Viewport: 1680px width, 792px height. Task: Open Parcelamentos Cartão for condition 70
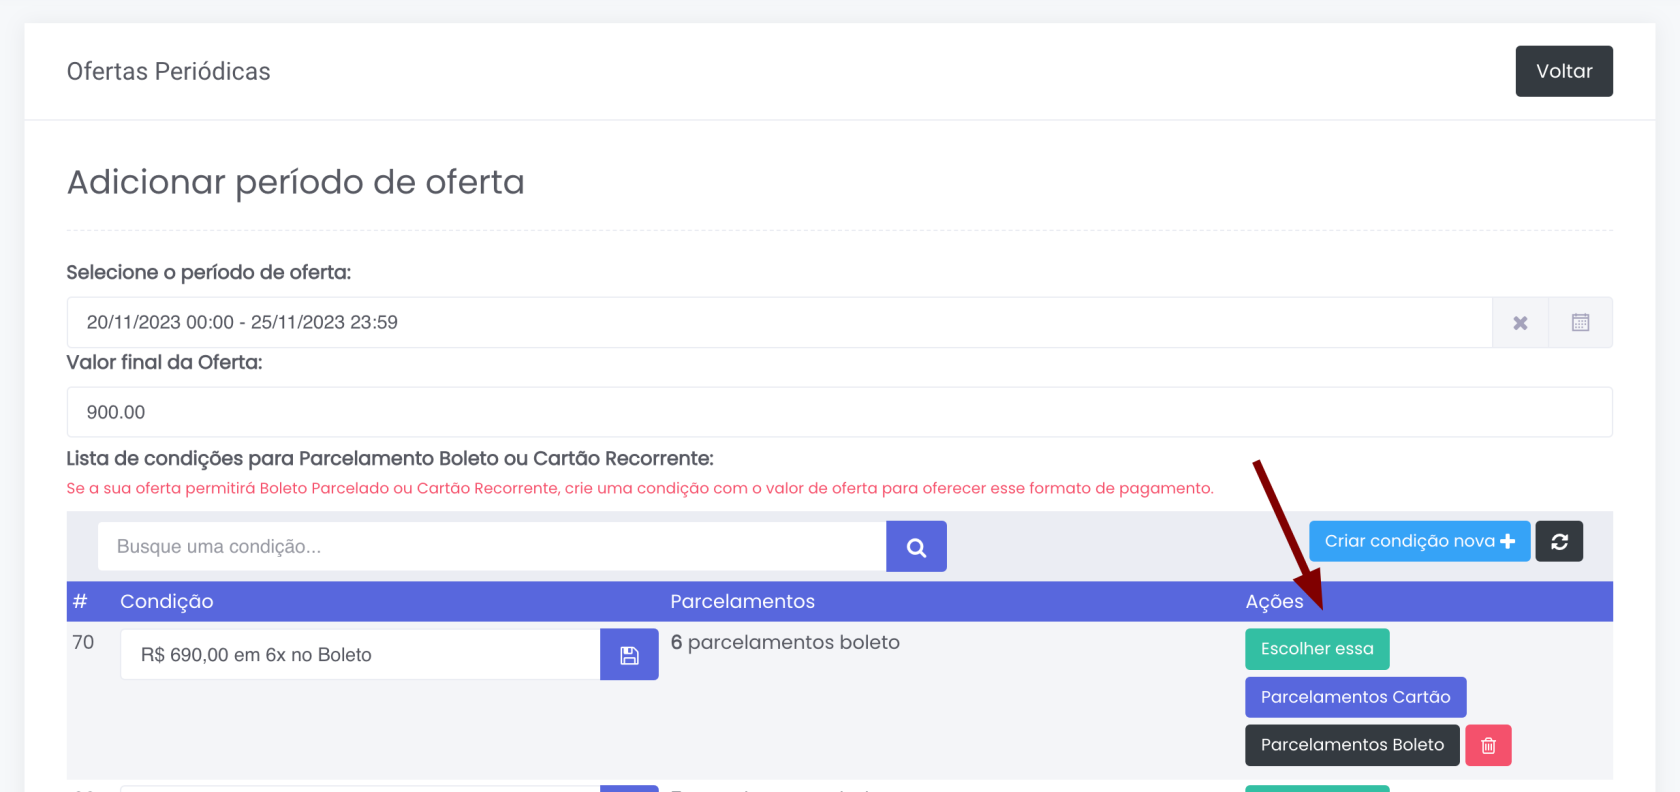[1355, 697]
